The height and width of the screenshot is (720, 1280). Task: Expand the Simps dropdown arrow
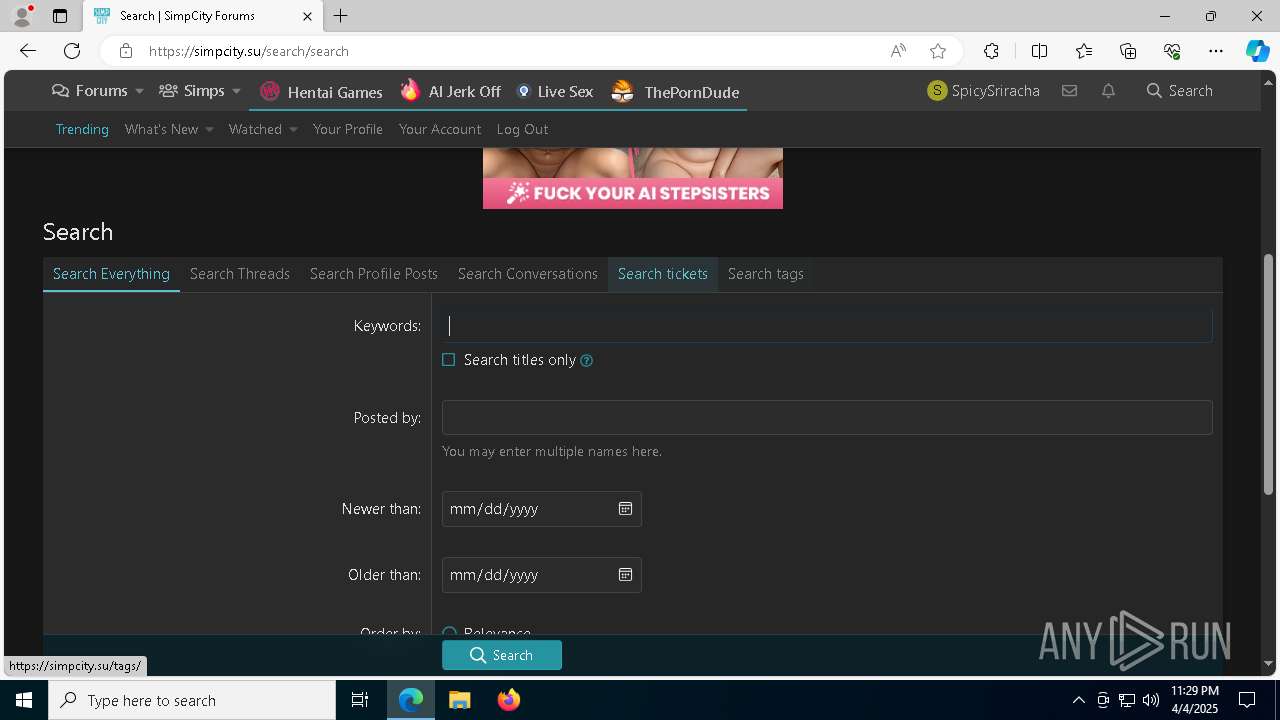(236, 91)
